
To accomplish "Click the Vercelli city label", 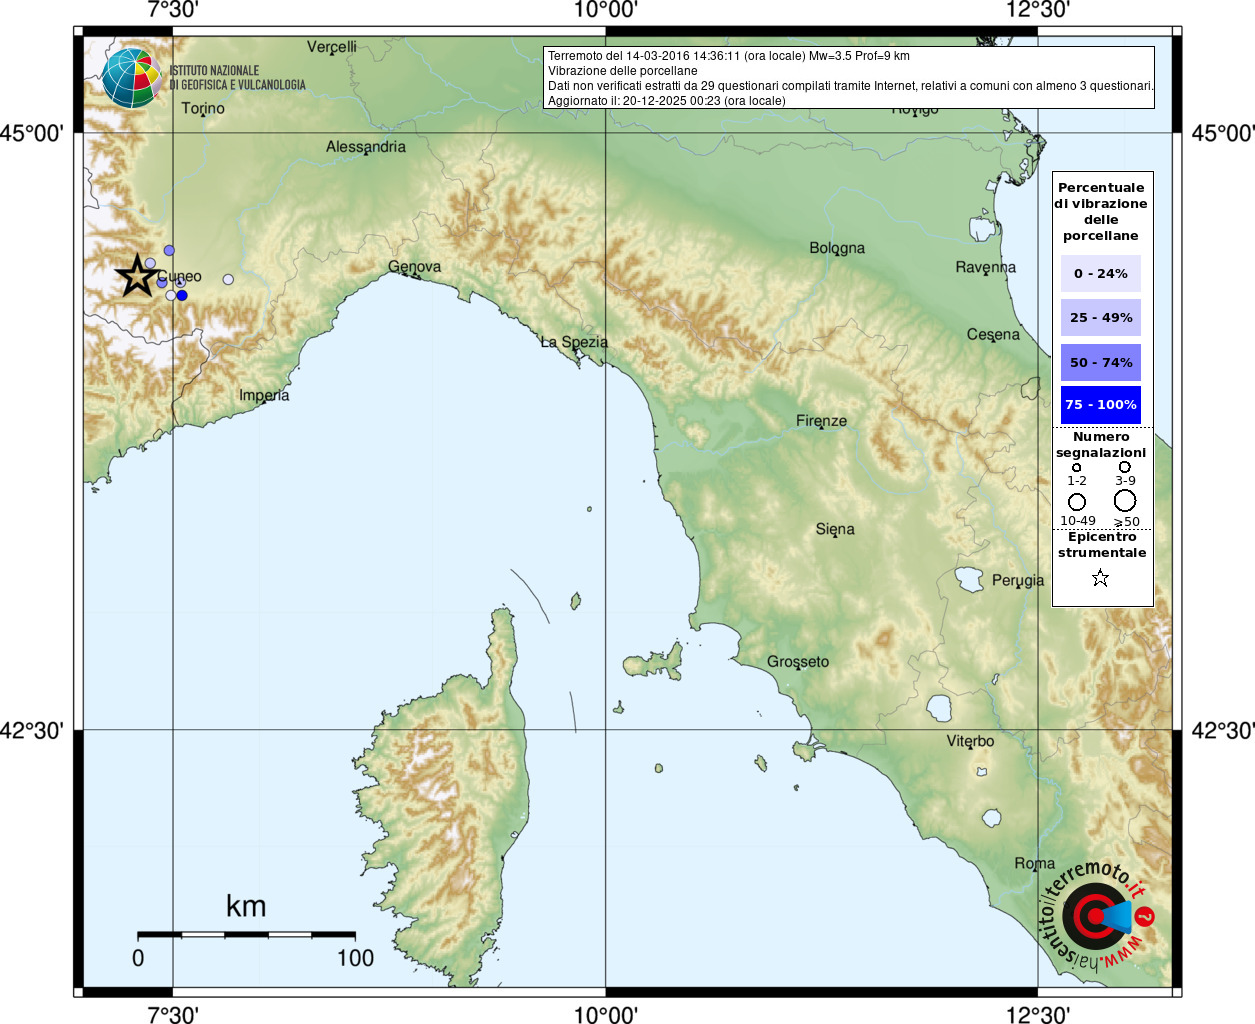I will coord(332,47).
